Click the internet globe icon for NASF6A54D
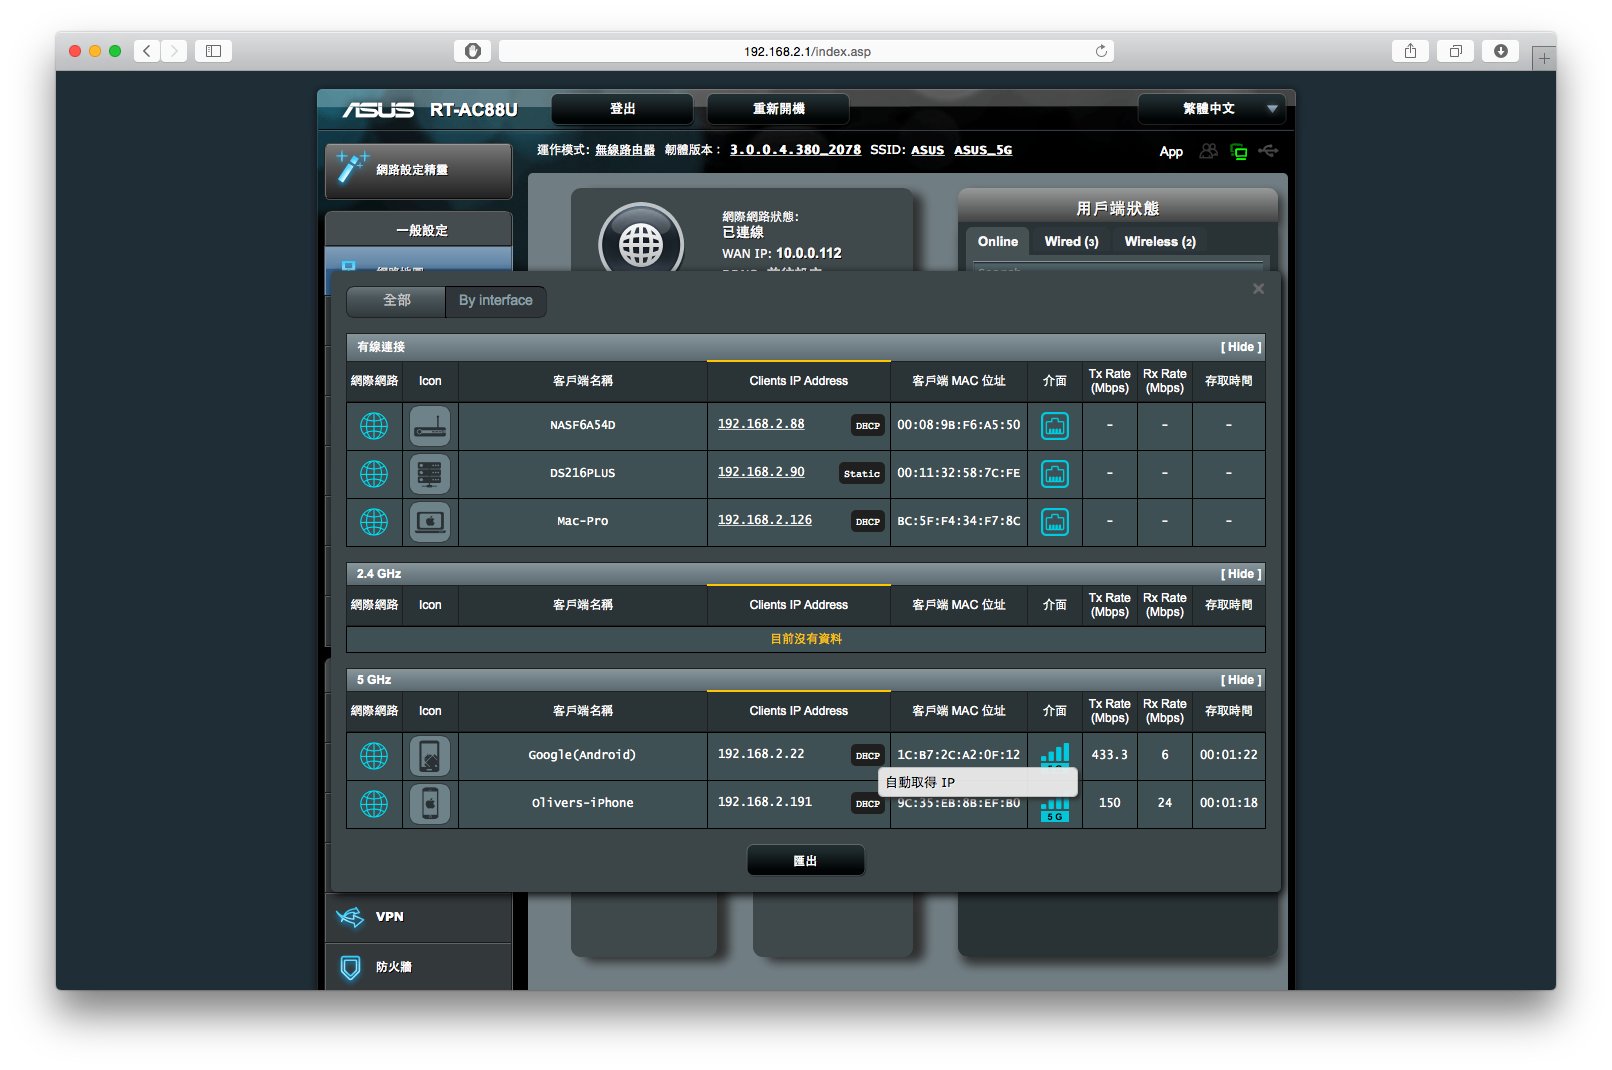This screenshot has width=1612, height=1070. pos(374,426)
